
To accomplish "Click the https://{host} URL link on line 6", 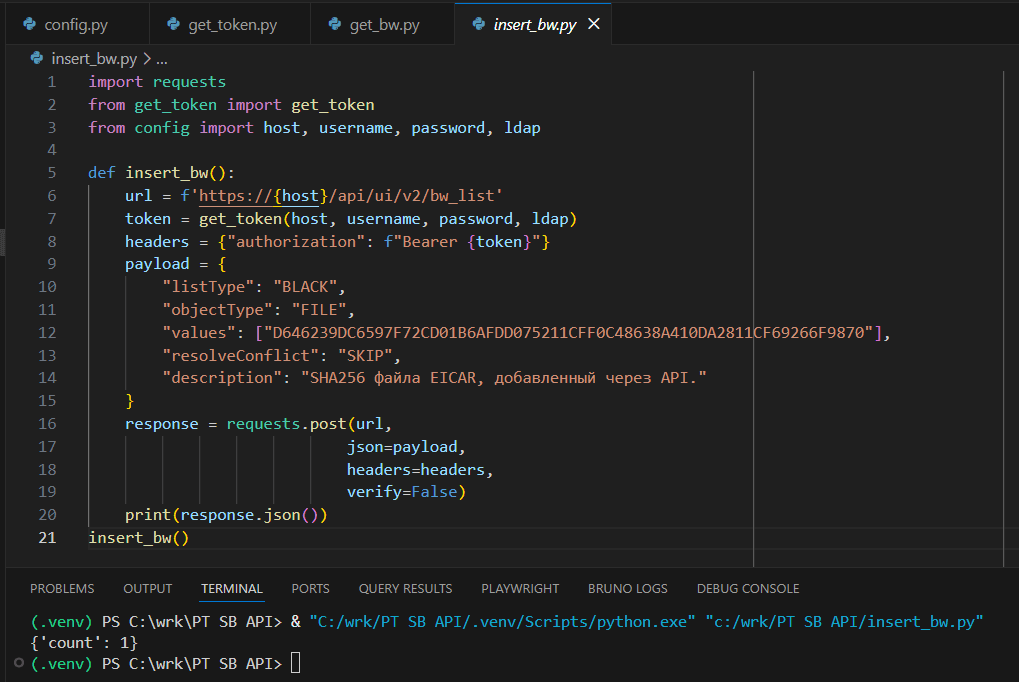I will coord(263,196).
